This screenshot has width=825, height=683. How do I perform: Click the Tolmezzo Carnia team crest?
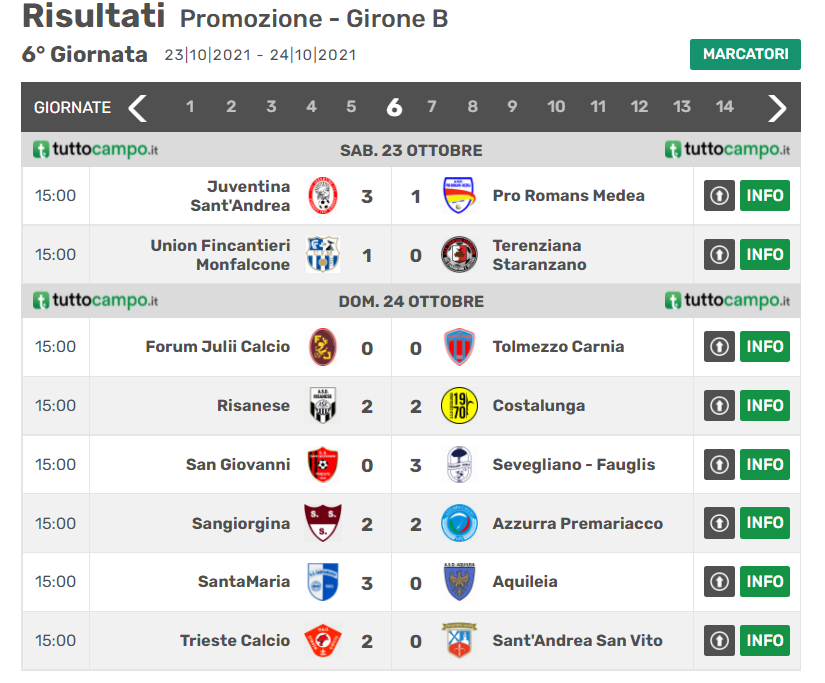point(459,347)
